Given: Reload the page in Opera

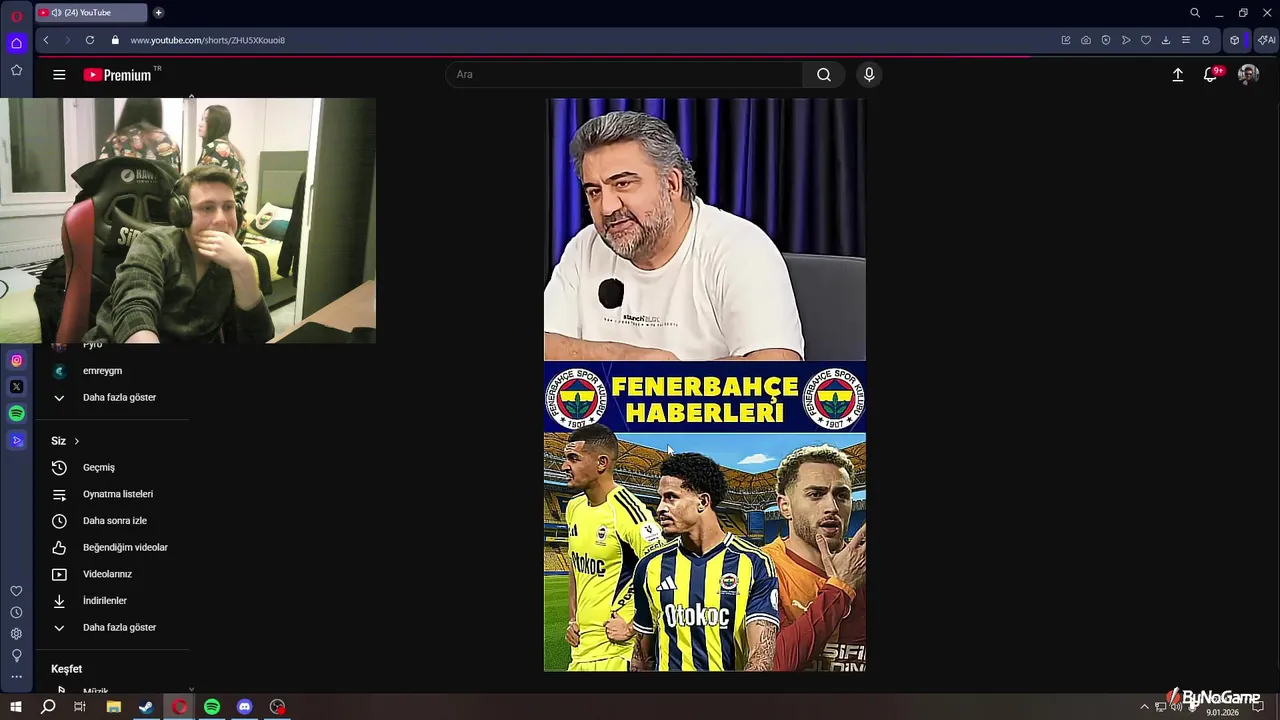Looking at the screenshot, I should 90,40.
